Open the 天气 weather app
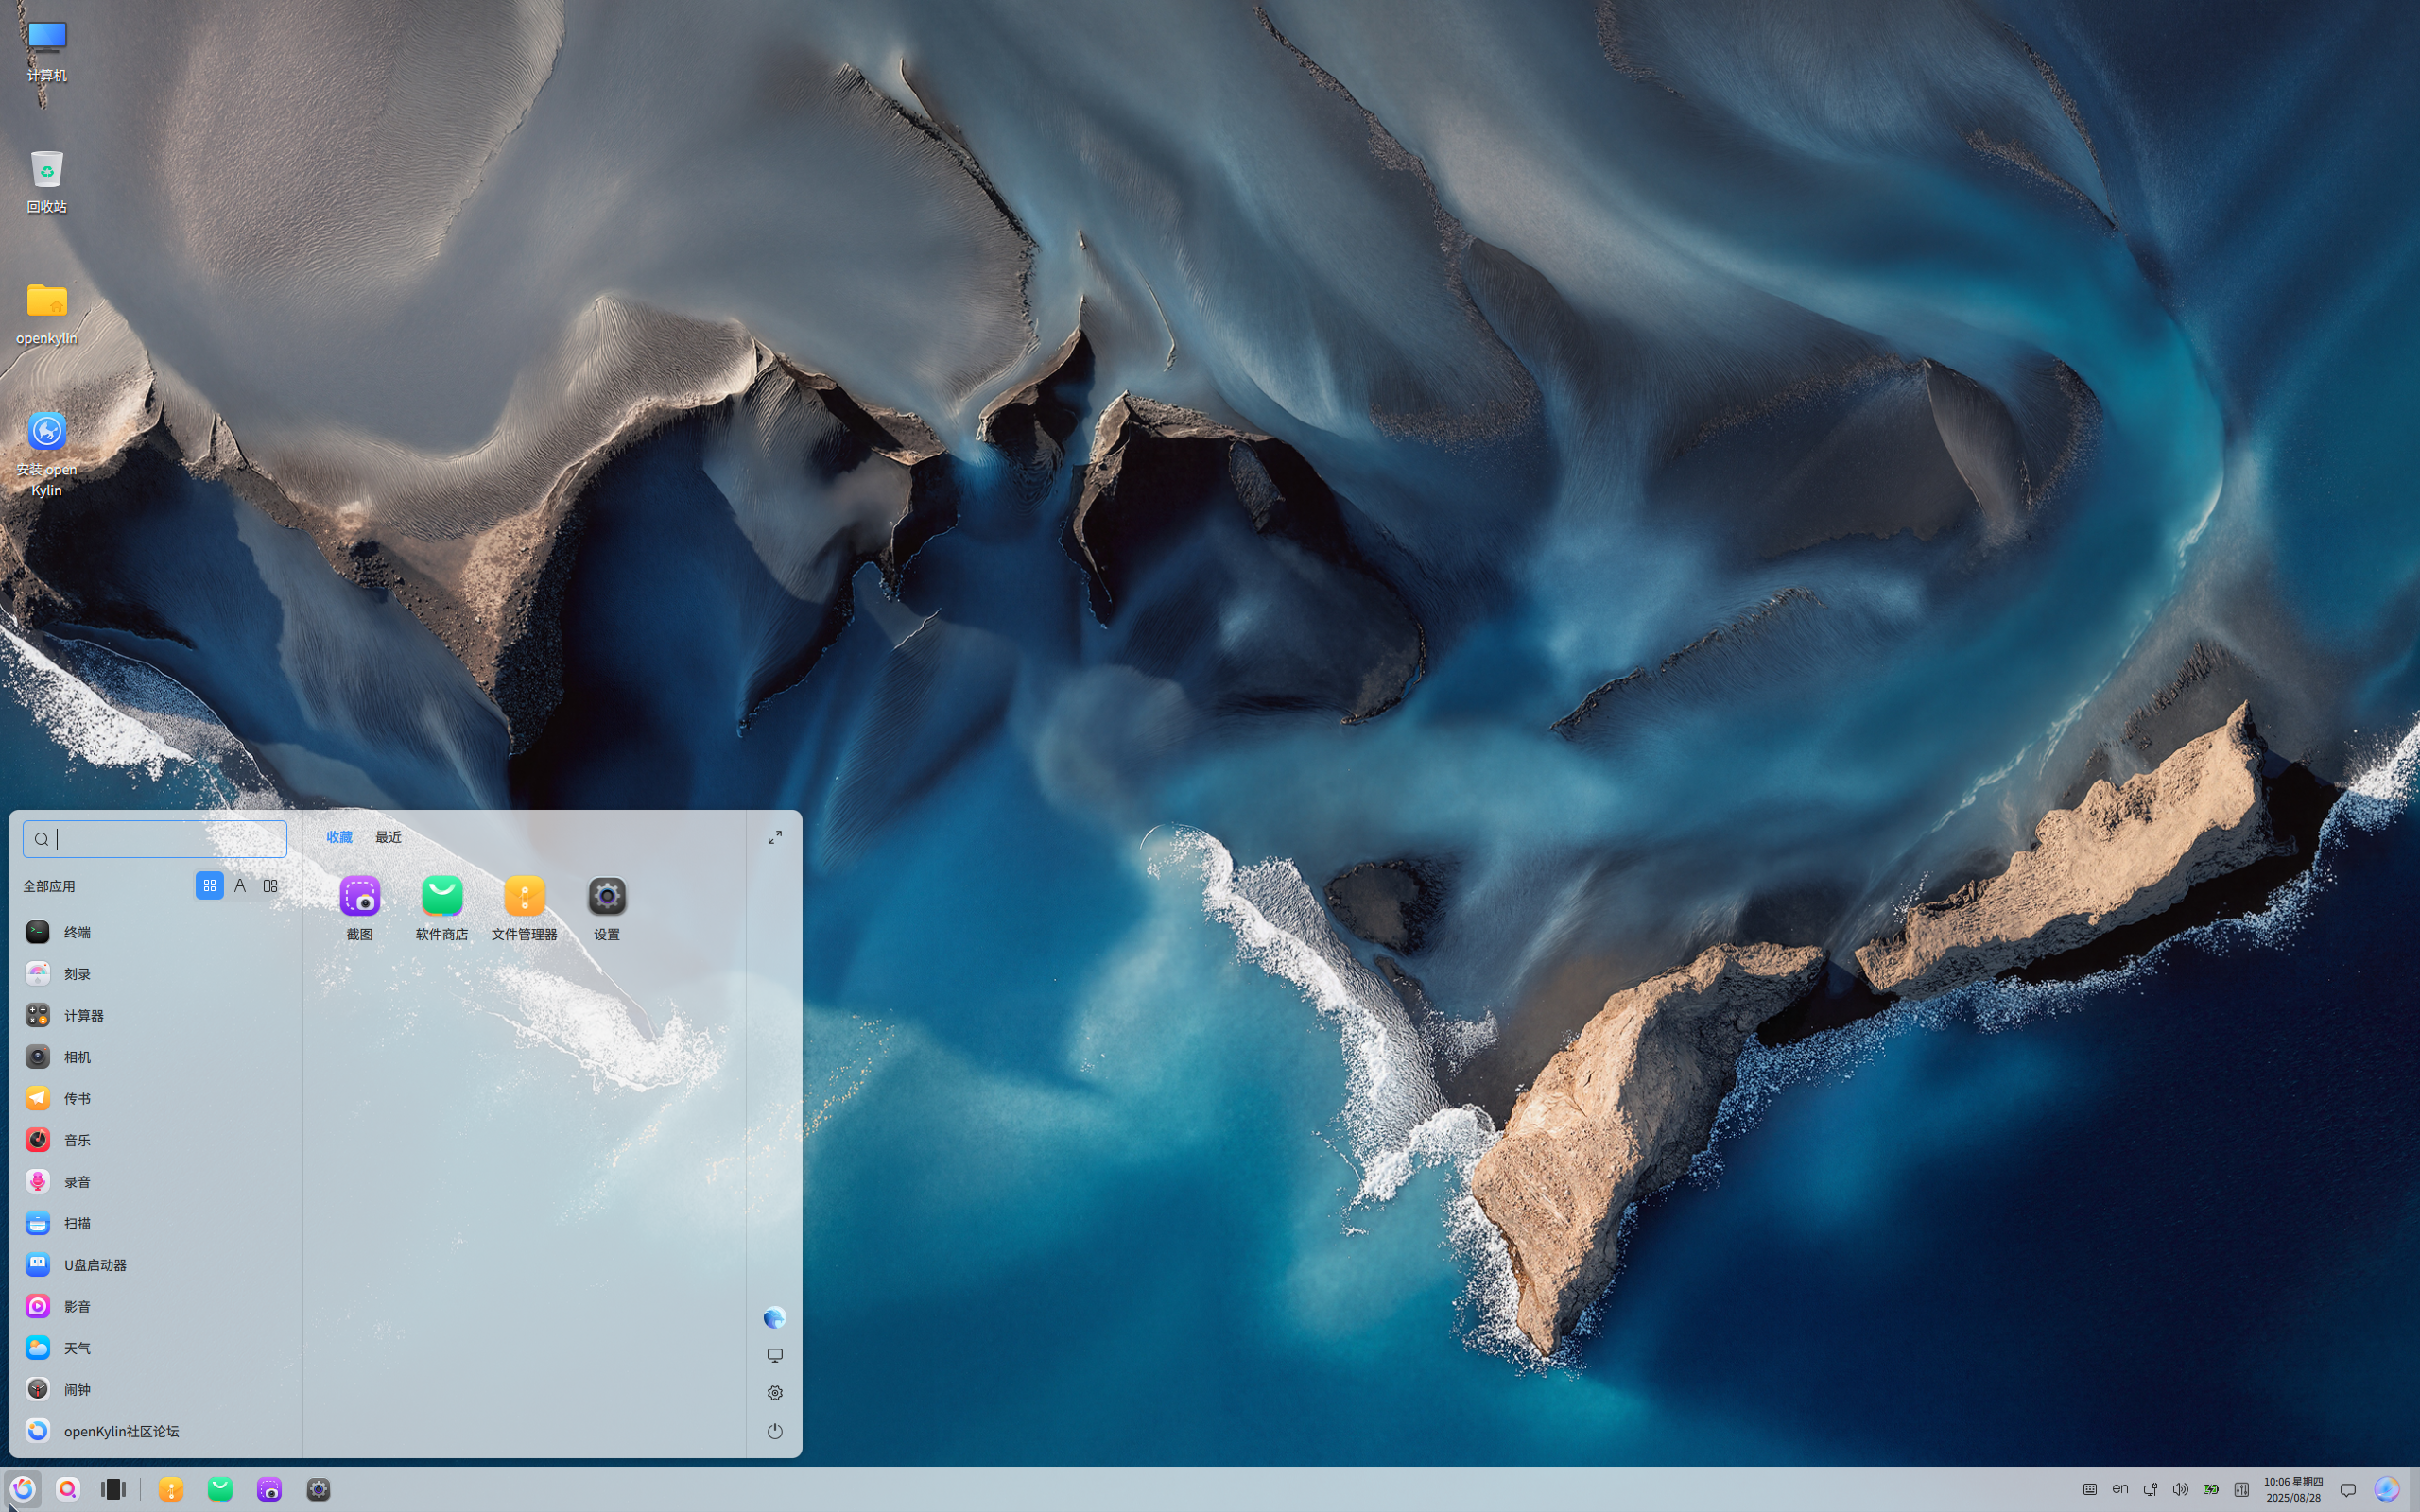The height and width of the screenshot is (1512, 2420). (x=155, y=1348)
